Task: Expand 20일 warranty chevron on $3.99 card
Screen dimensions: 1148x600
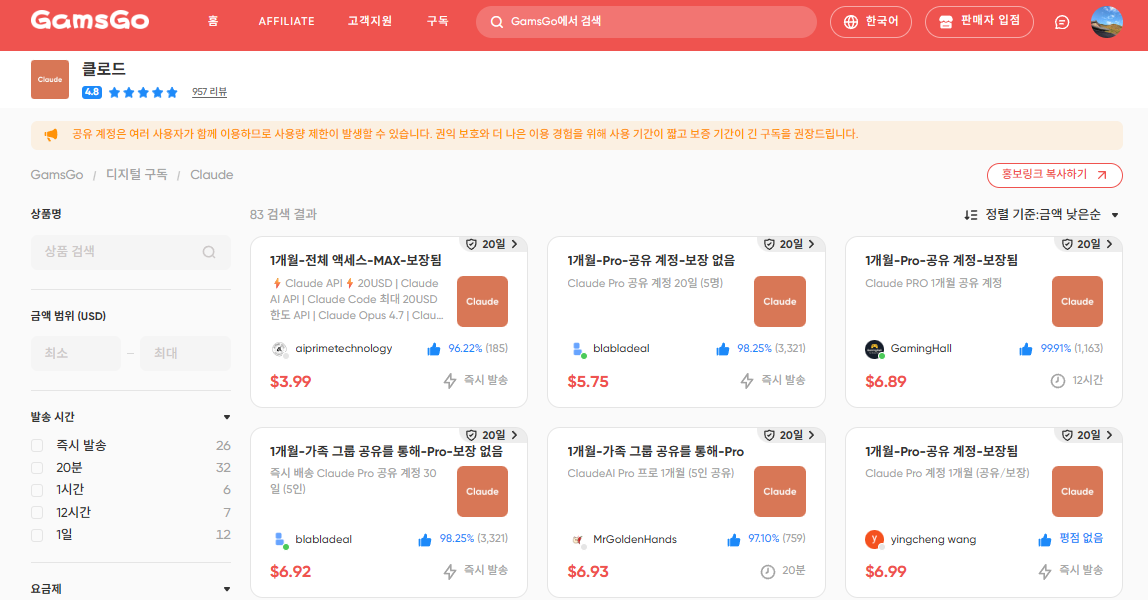Action: (515, 244)
